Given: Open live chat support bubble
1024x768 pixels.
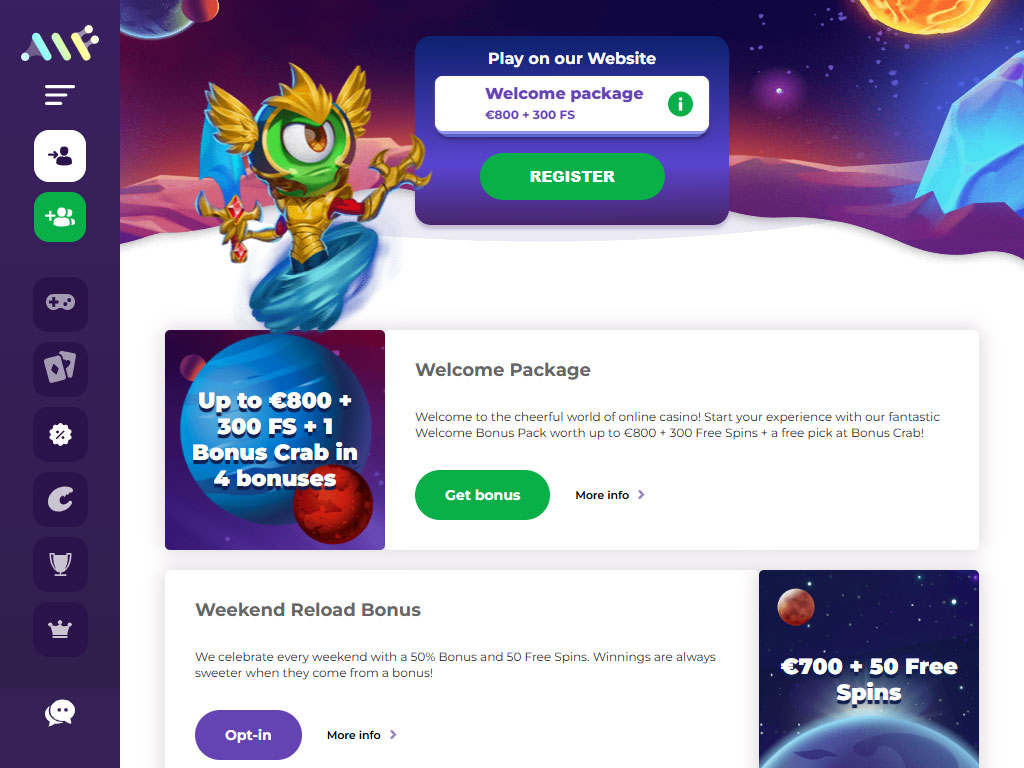Looking at the screenshot, I should 60,712.
